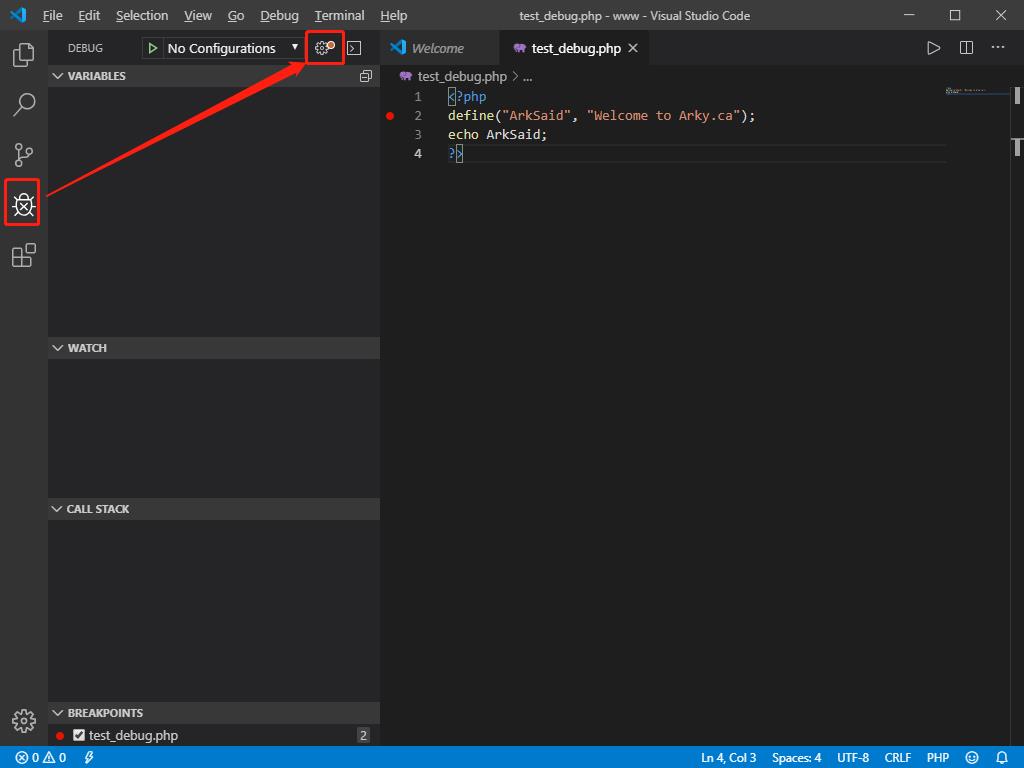Open the File menu
The height and width of the screenshot is (768, 1024).
pos(52,15)
